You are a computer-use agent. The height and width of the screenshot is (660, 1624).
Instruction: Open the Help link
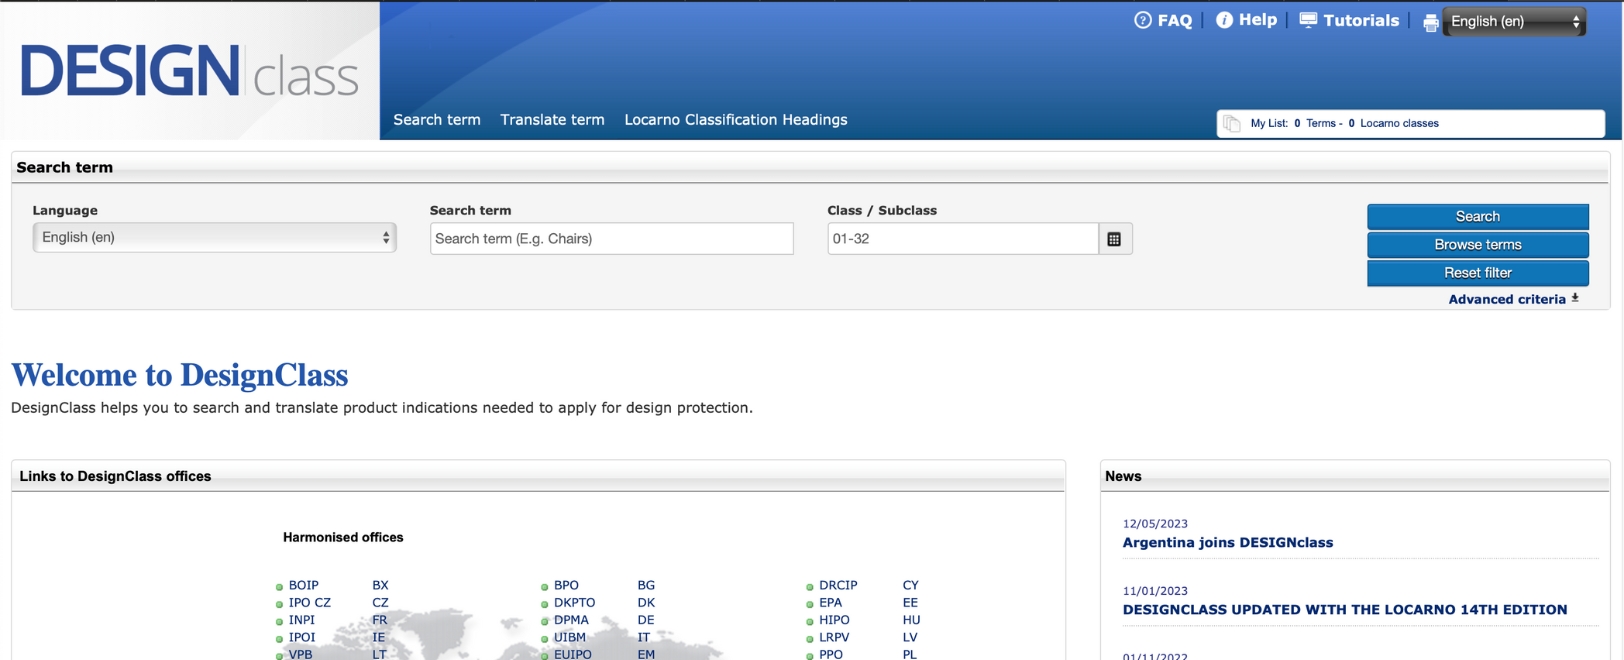[1258, 20]
